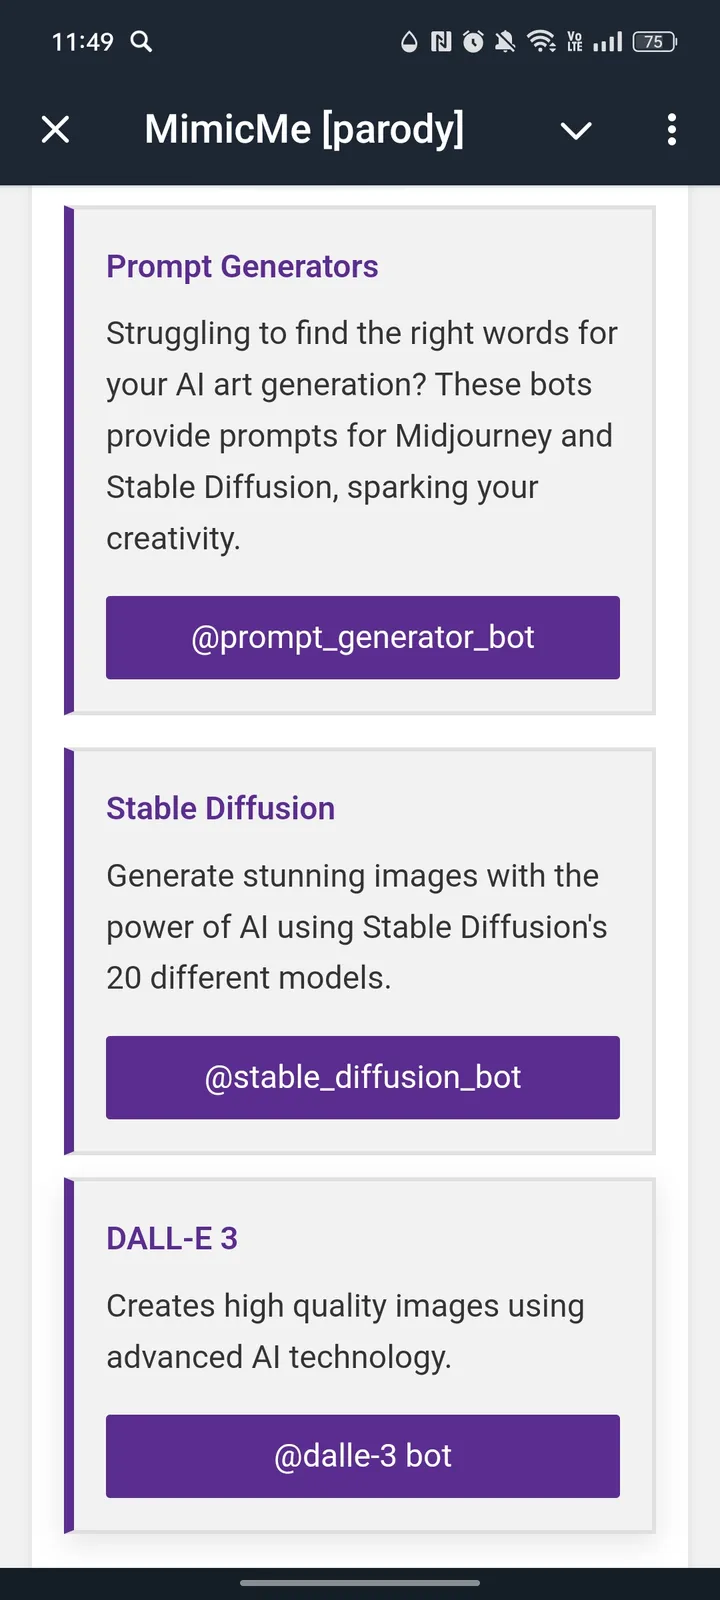Viewport: 720px width, 1600px height.
Task: Tap the mobile signal strength bars
Action: pyautogui.click(x=607, y=42)
